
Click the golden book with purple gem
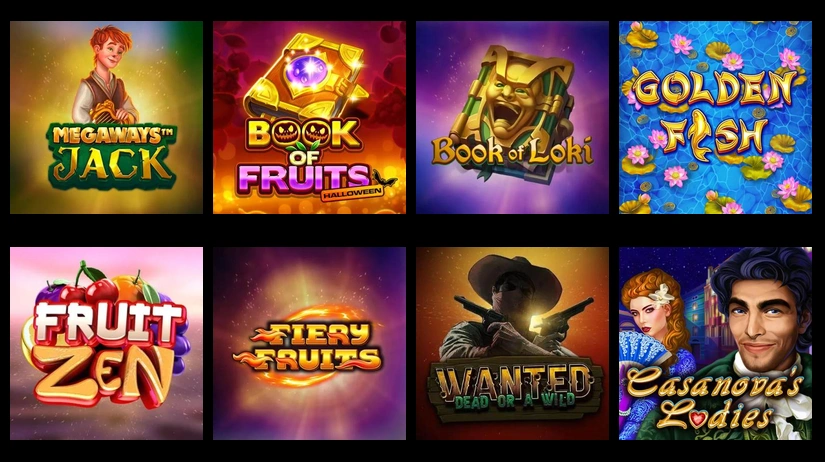pos(304,76)
